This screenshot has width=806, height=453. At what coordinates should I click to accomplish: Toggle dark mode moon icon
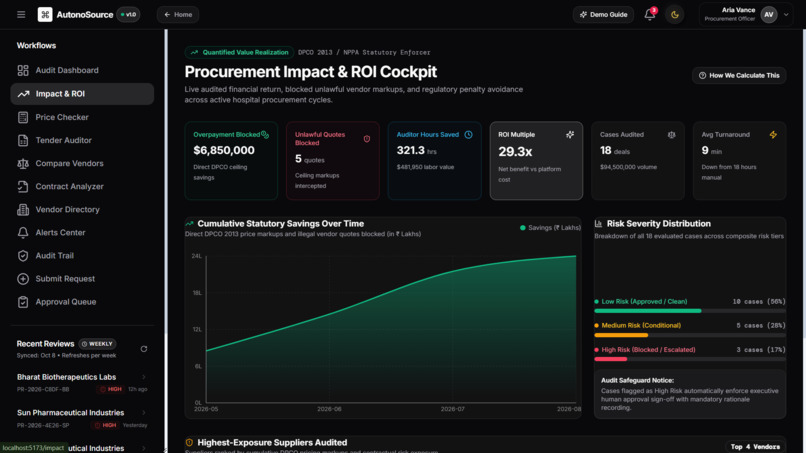[x=674, y=14]
